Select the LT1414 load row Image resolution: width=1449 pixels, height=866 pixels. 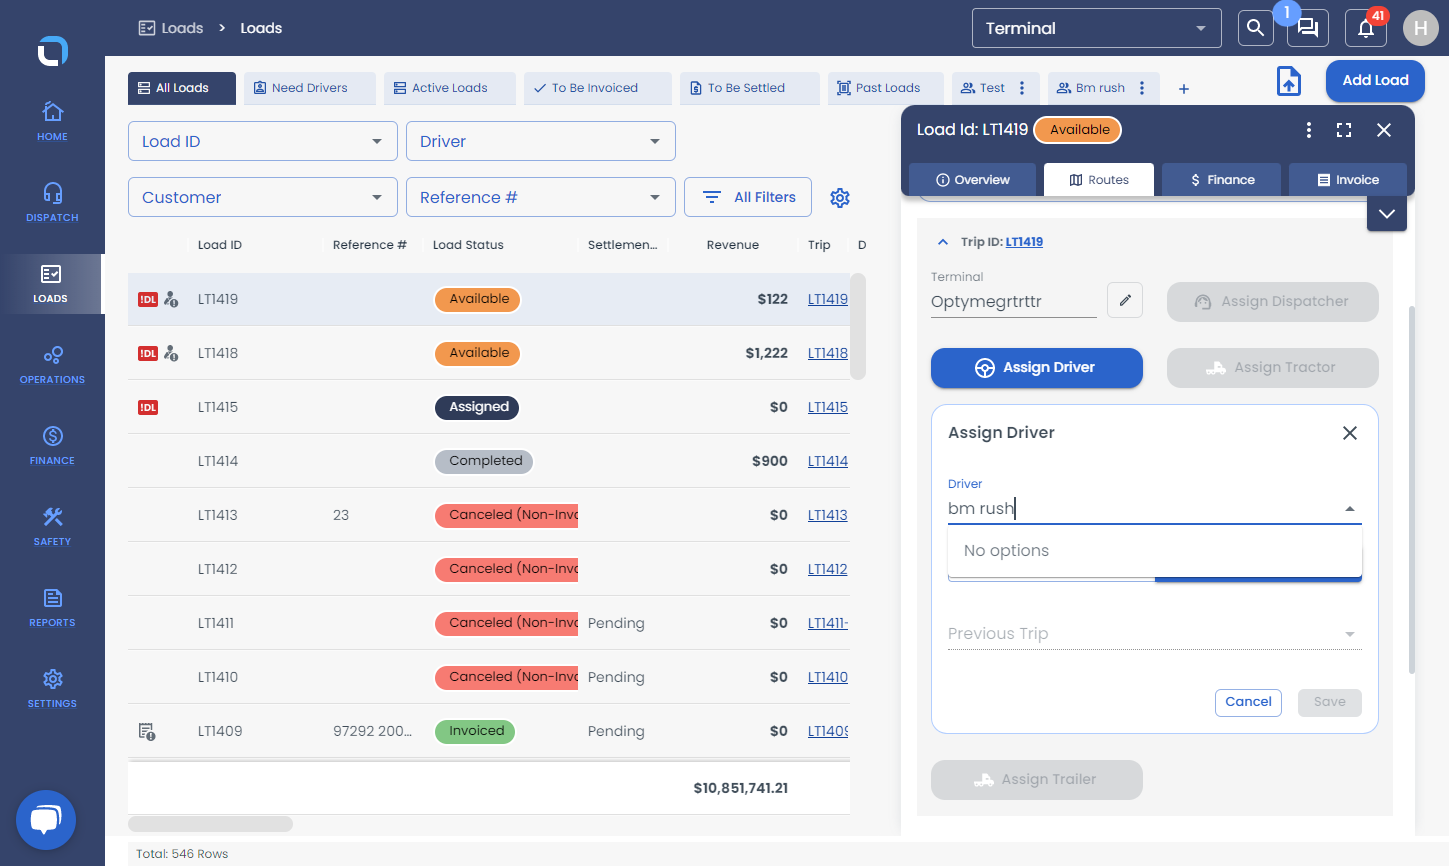pyautogui.click(x=489, y=461)
